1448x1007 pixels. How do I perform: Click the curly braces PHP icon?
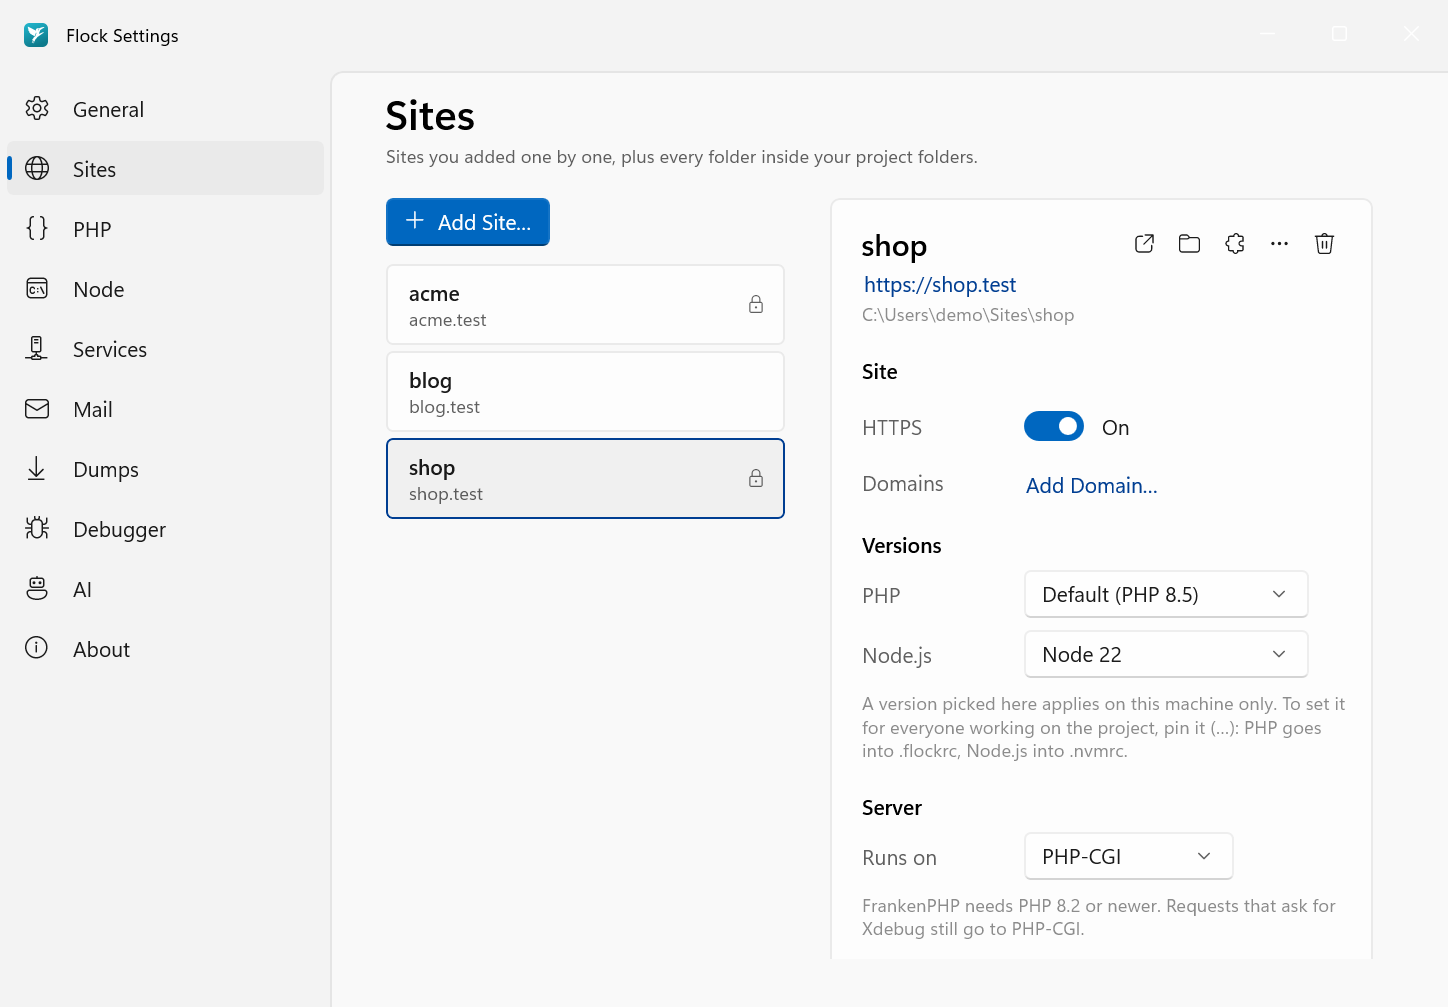tap(37, 229)
